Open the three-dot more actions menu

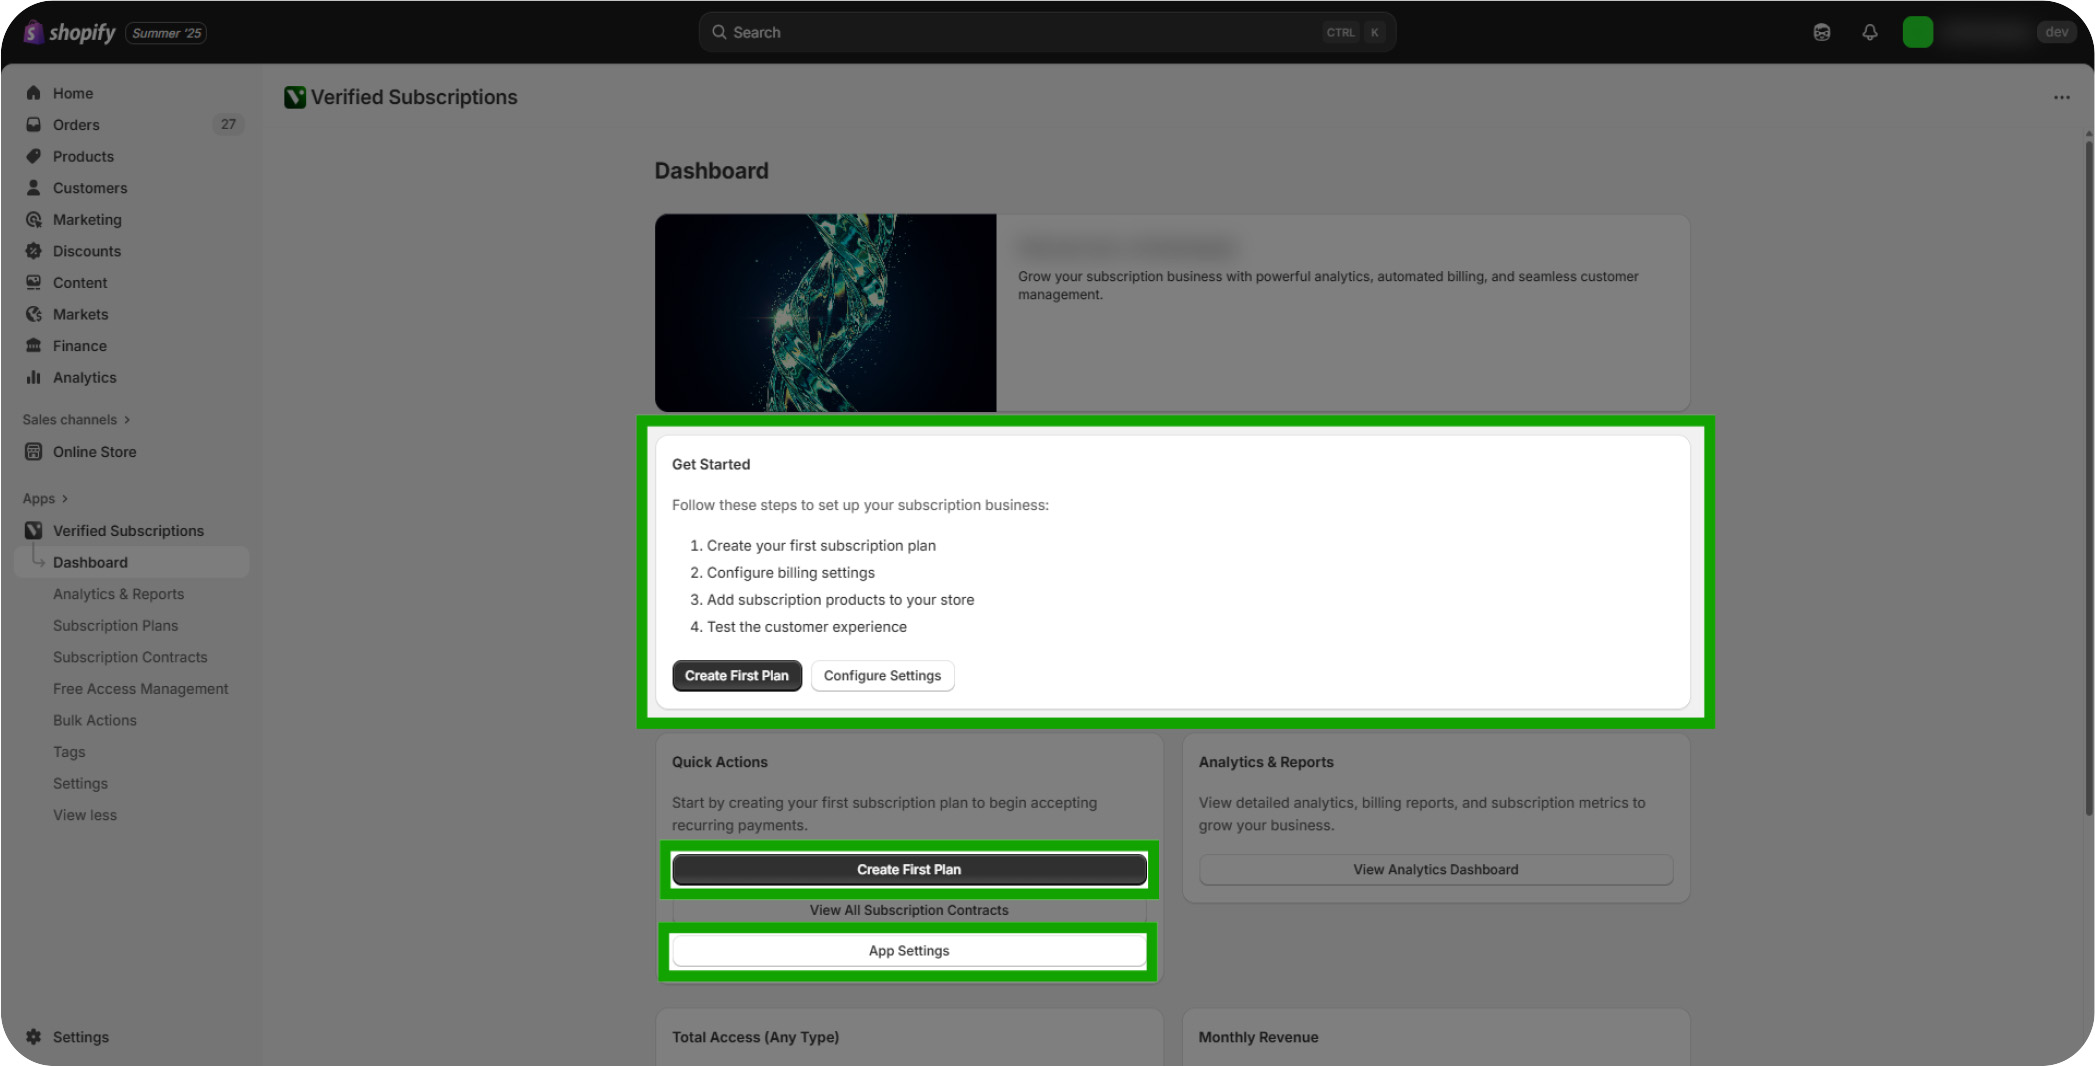click(2061, 97)
